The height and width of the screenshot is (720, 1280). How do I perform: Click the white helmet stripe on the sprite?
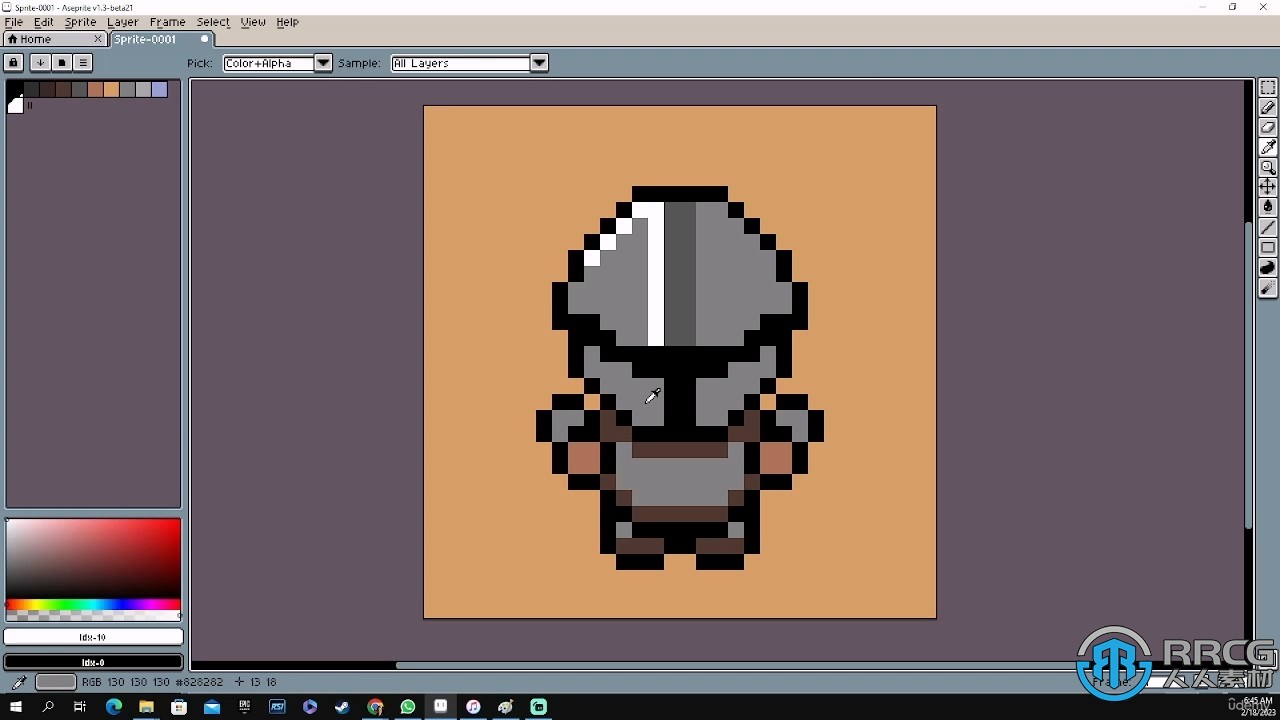tap(656, 274)
